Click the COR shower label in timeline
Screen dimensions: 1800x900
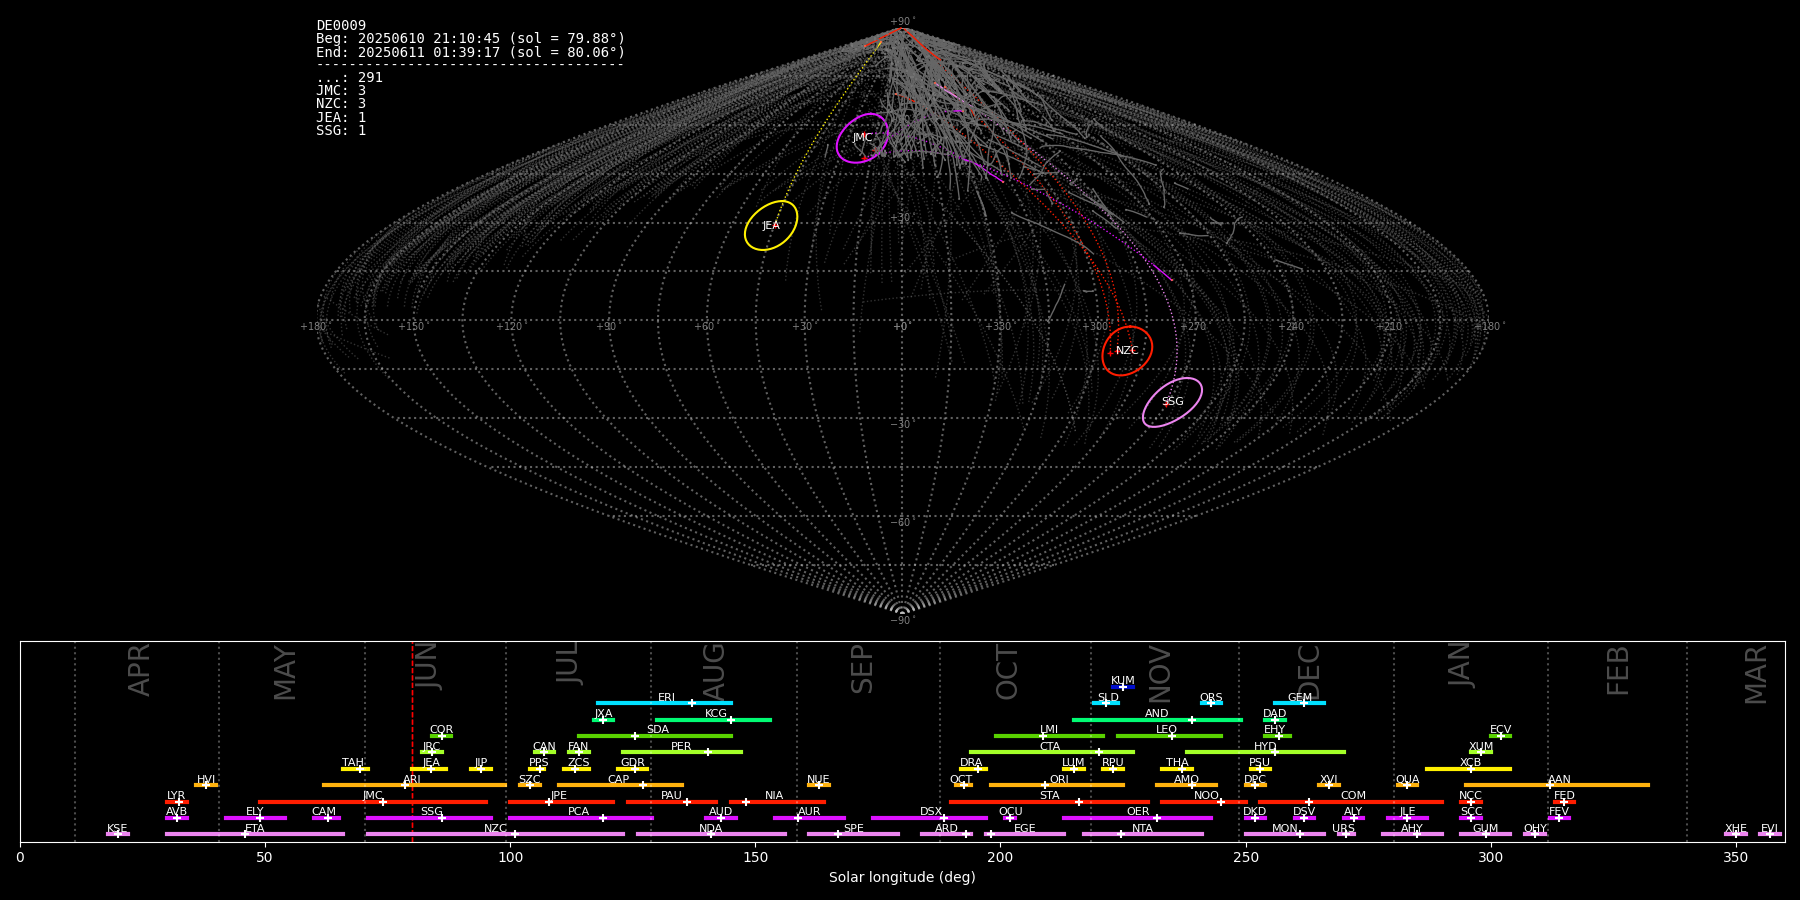[441, 730]
